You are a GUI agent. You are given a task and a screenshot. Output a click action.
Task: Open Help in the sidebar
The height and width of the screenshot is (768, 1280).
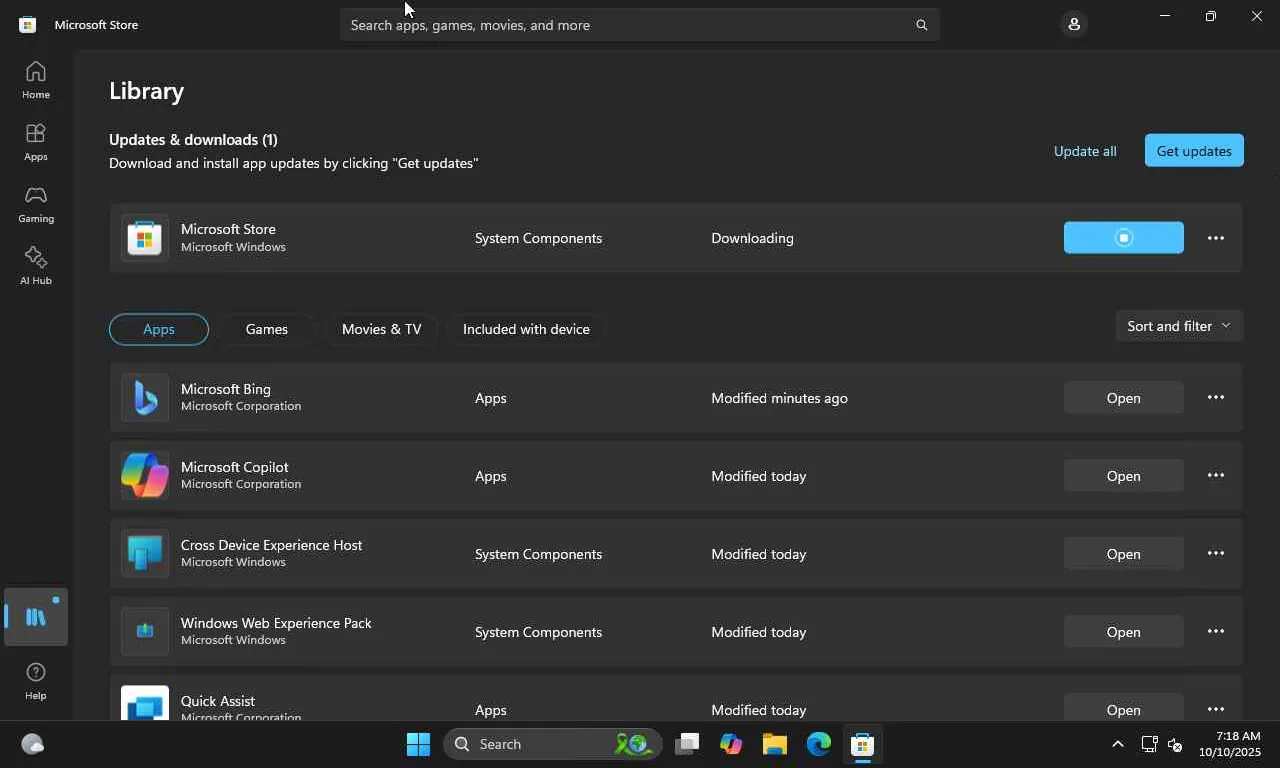(36, 681)
